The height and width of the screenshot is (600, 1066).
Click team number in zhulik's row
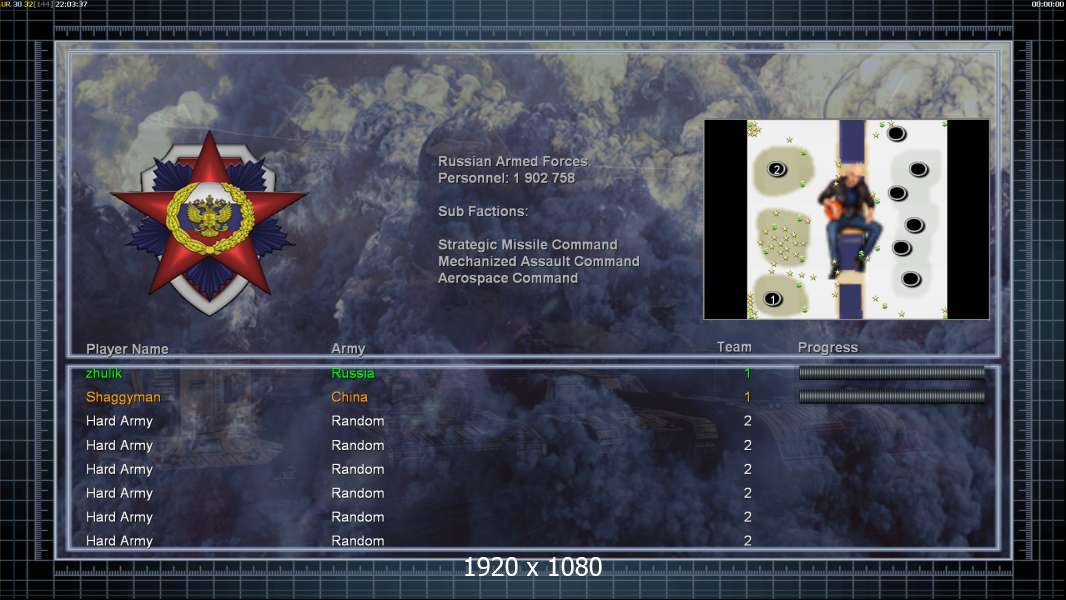(747, 372)
